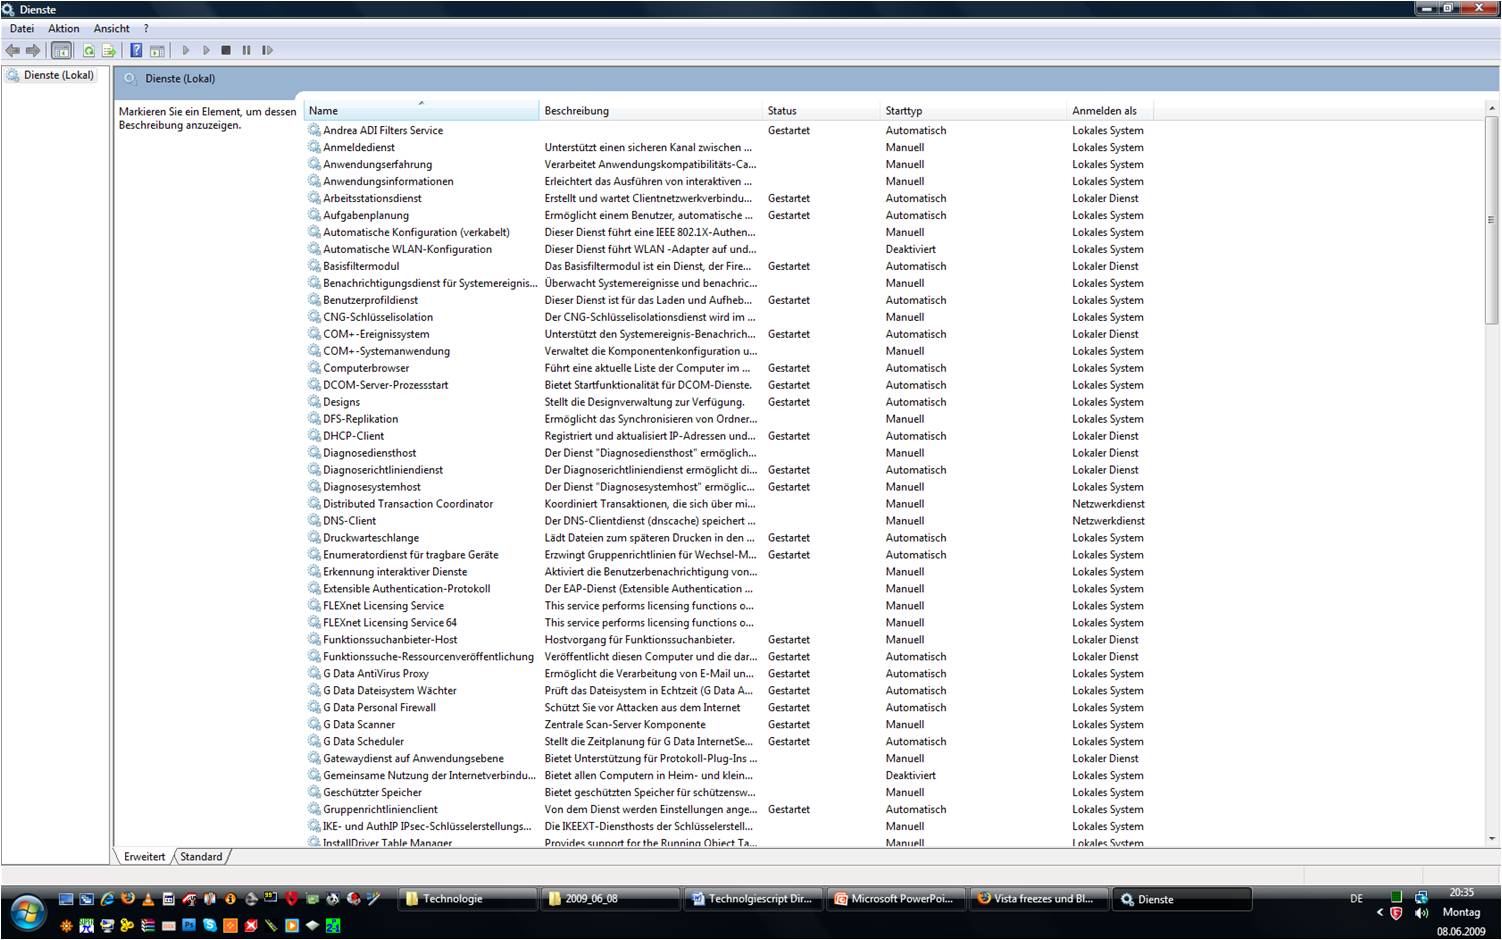Screen dimensions: 1502x940
Task: Launch Internet Explorer from quick launch
Action: [107, 899]
